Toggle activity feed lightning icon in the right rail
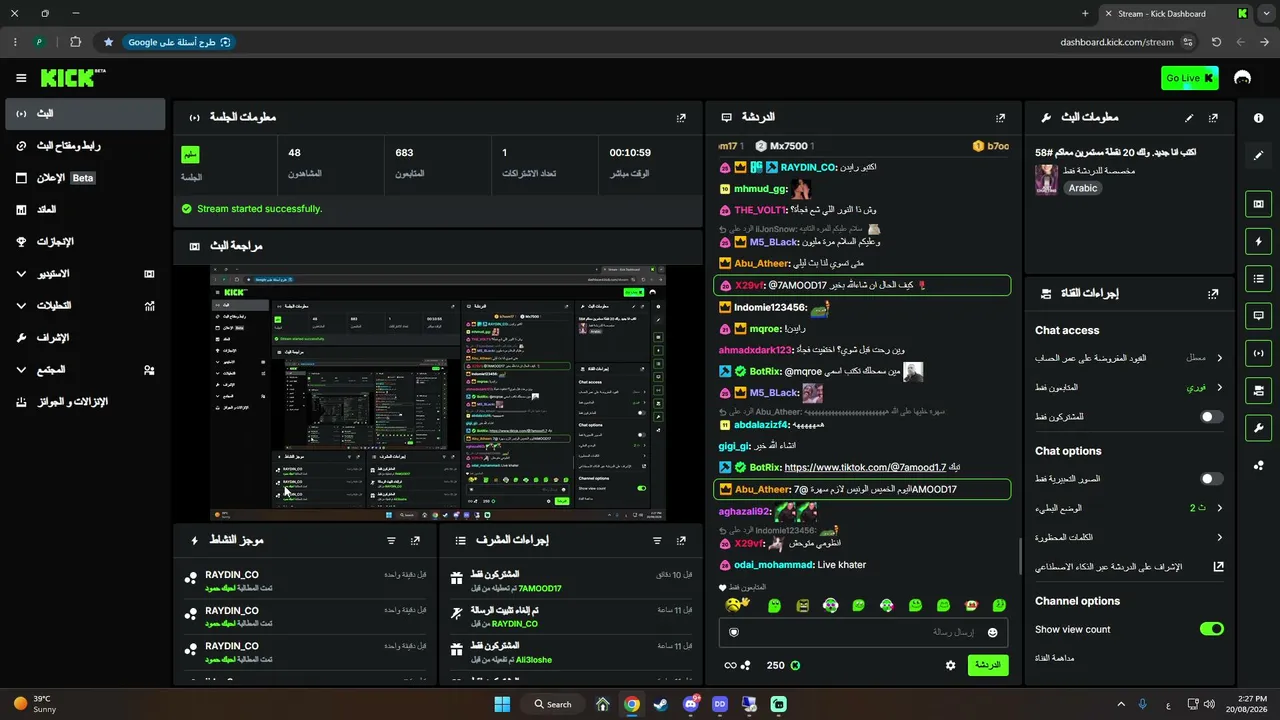 [1259, 241]
